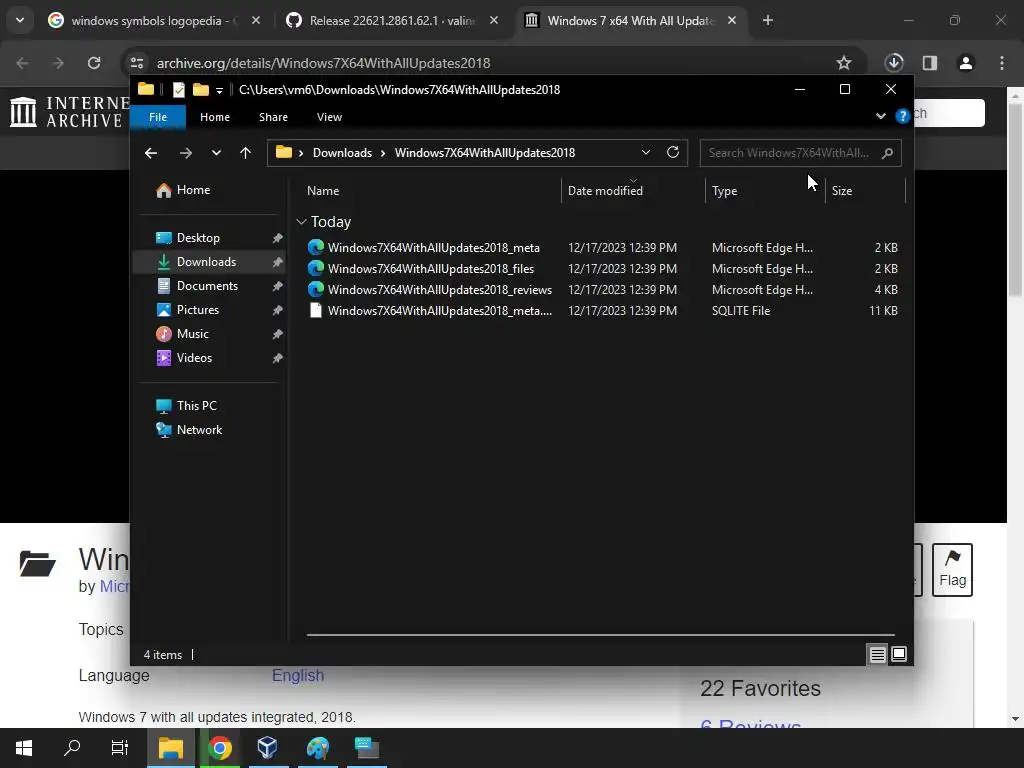Go up one folder level in File Explorer
Image resolution: width=1024 pixels, height=768 pixels.
[x=245, y=153]
